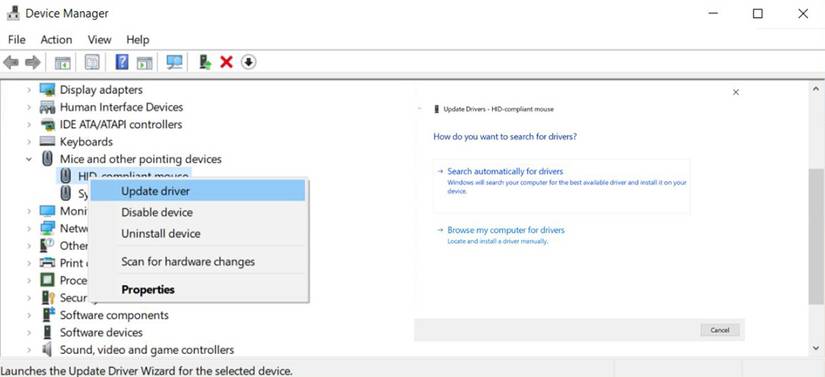Expand the Software components node
Viewport: 825px width, 377px height.
(29, 315)
